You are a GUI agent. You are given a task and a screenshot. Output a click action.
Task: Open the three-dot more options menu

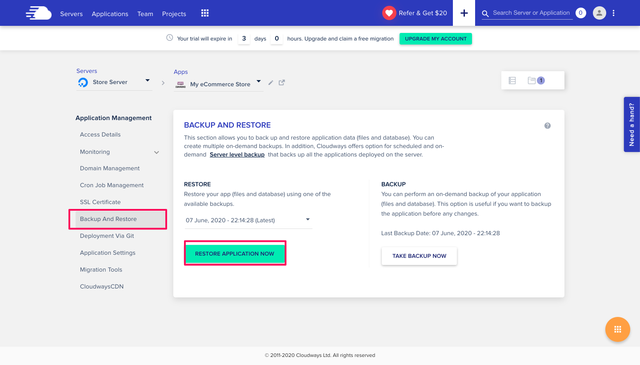tap(613, 13)
